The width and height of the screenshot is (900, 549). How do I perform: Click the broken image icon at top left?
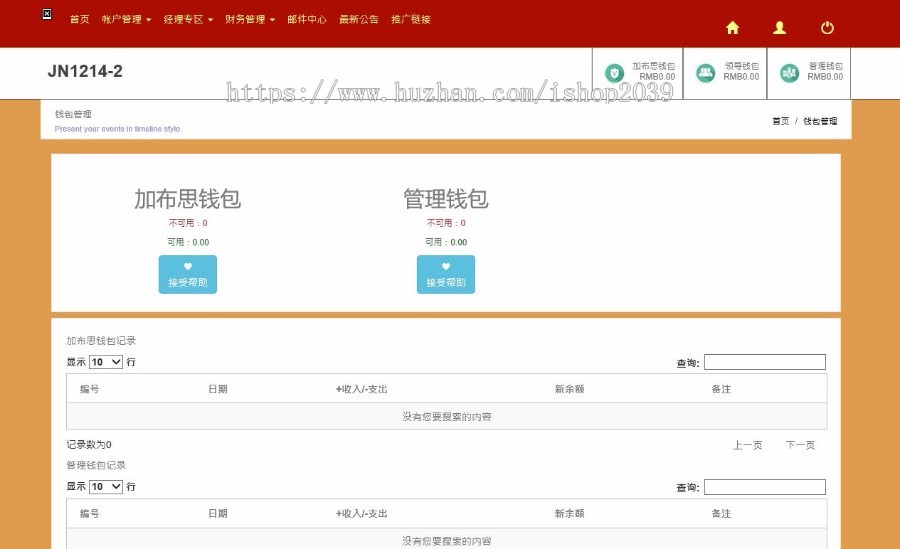coord(47,14)
